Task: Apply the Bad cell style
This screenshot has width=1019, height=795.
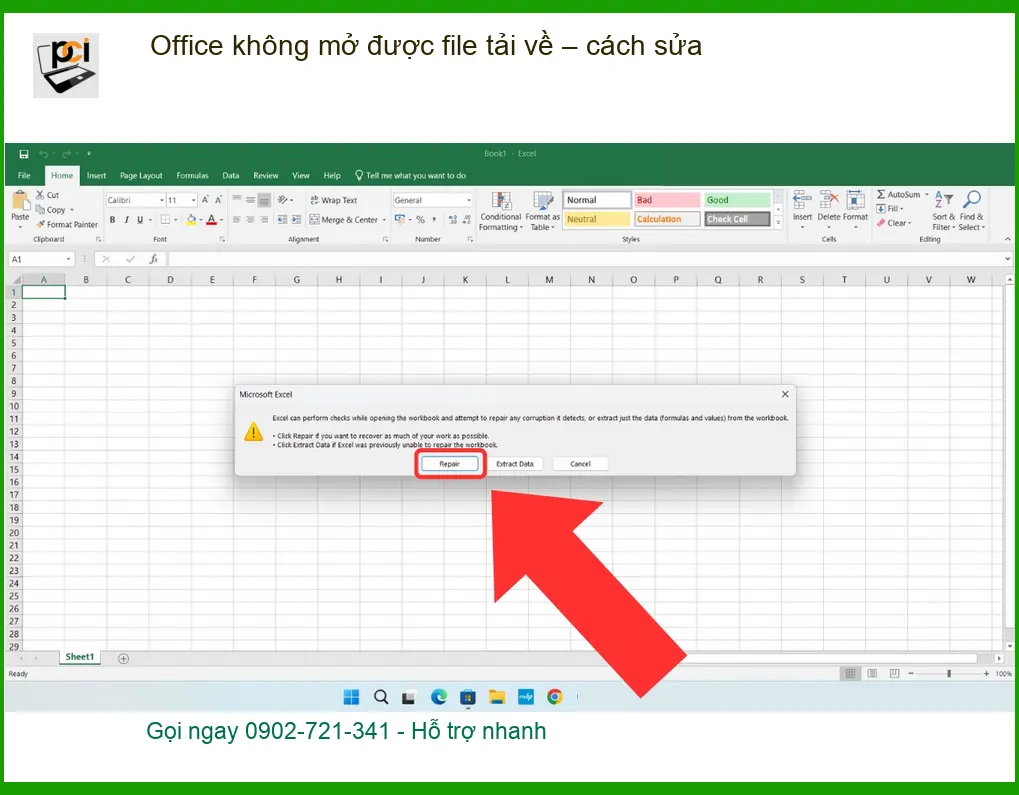Action: pyautogui.click(x=667, y=200)
